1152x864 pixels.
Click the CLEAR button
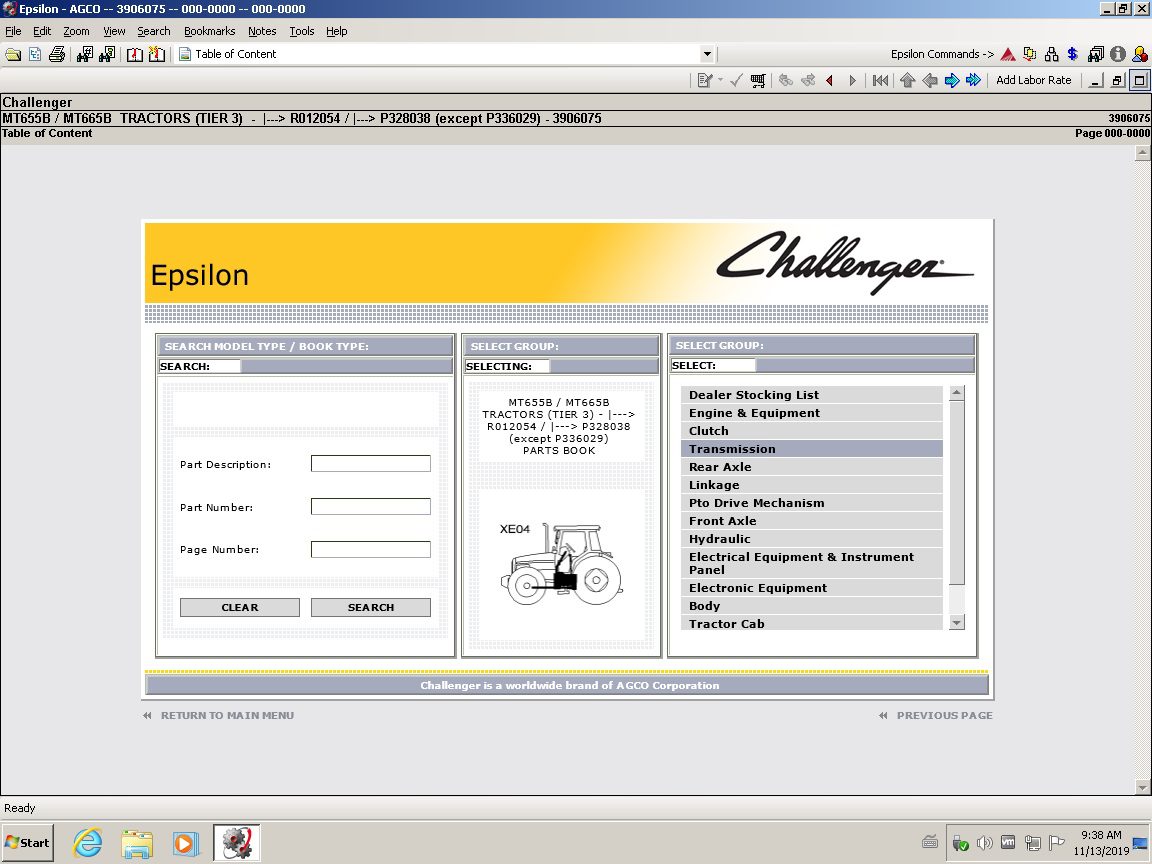pyautogui.click(x=240, y=607)
